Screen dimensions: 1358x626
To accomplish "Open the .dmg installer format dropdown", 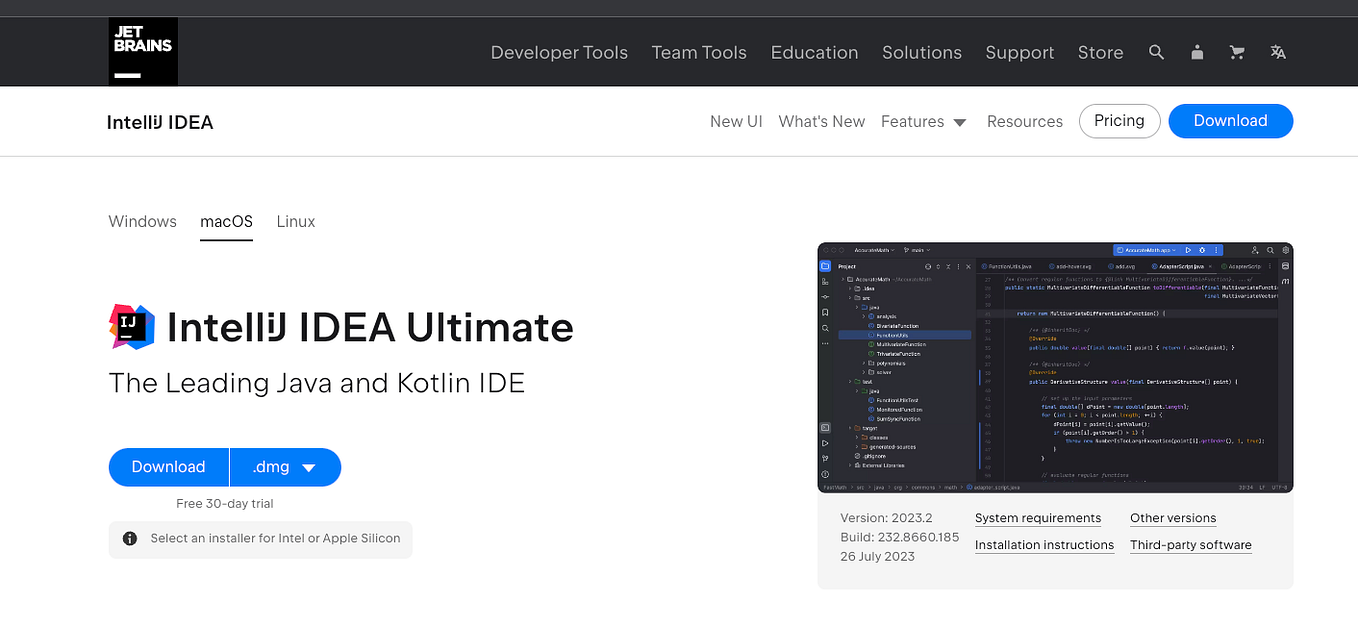I will click(285, 467).
